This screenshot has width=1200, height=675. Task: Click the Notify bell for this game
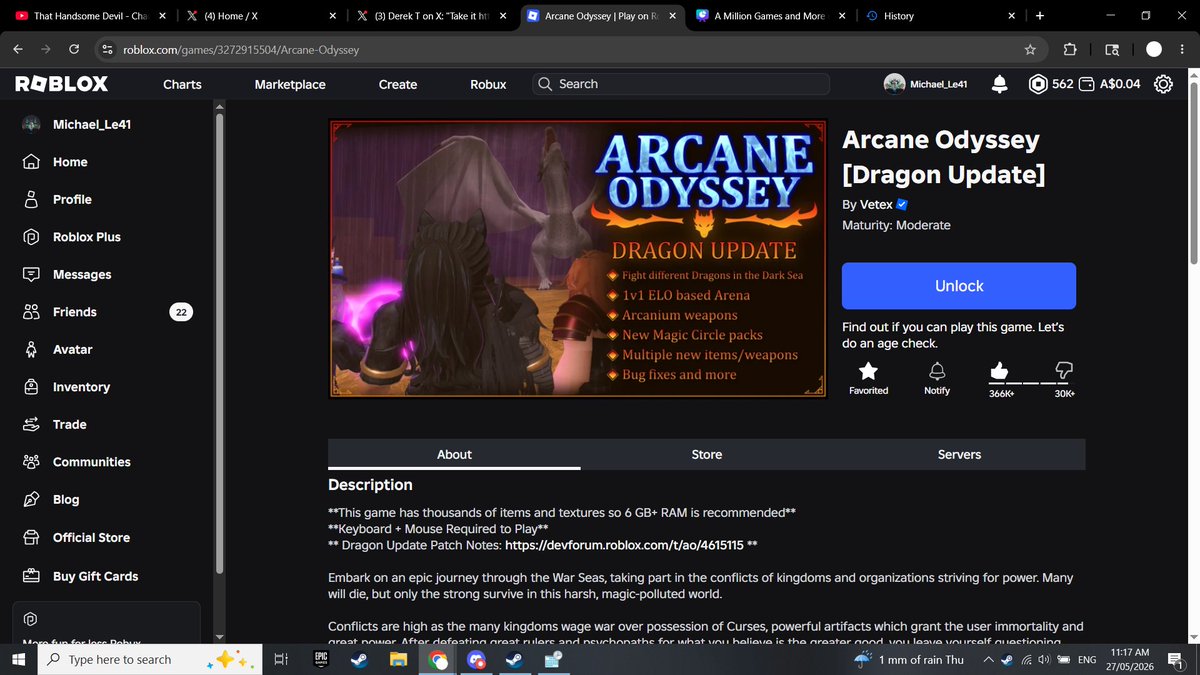937,370
